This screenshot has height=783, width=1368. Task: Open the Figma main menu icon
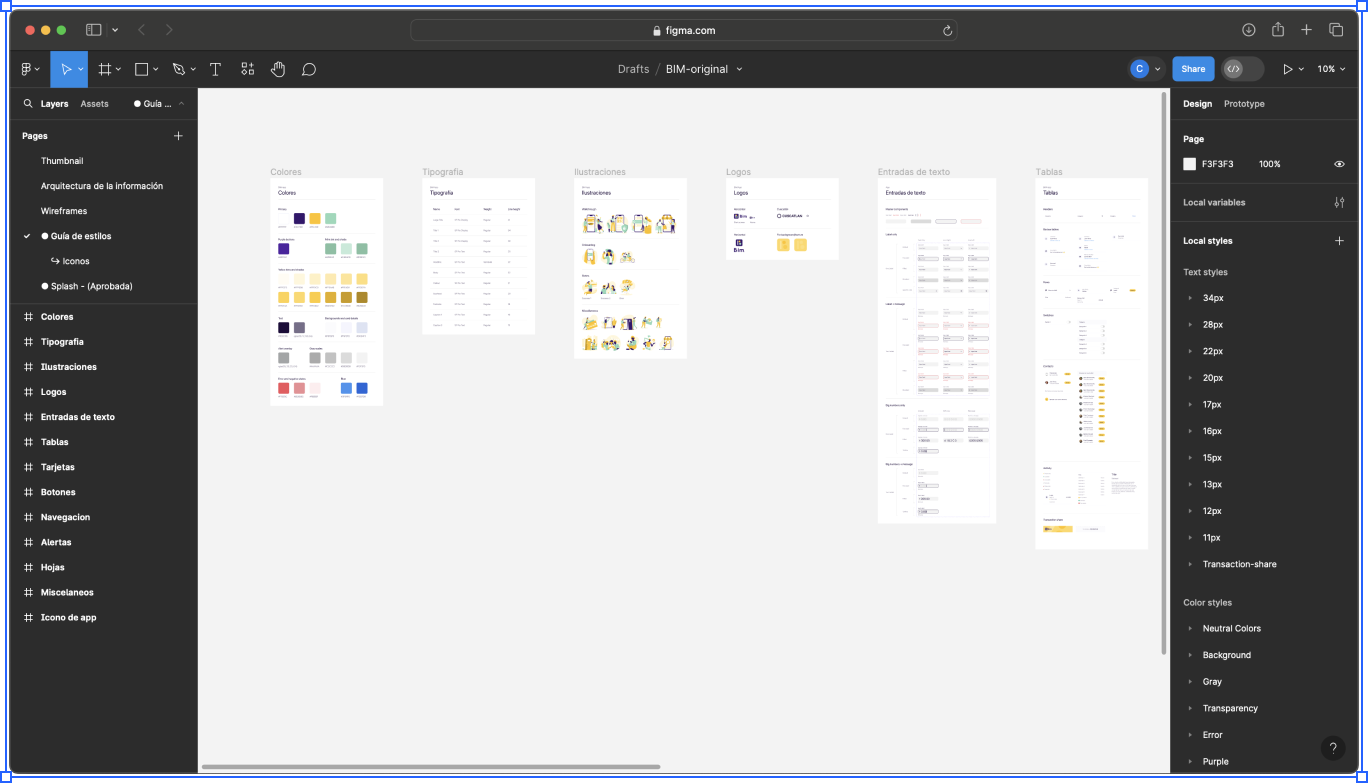point(27,69)
